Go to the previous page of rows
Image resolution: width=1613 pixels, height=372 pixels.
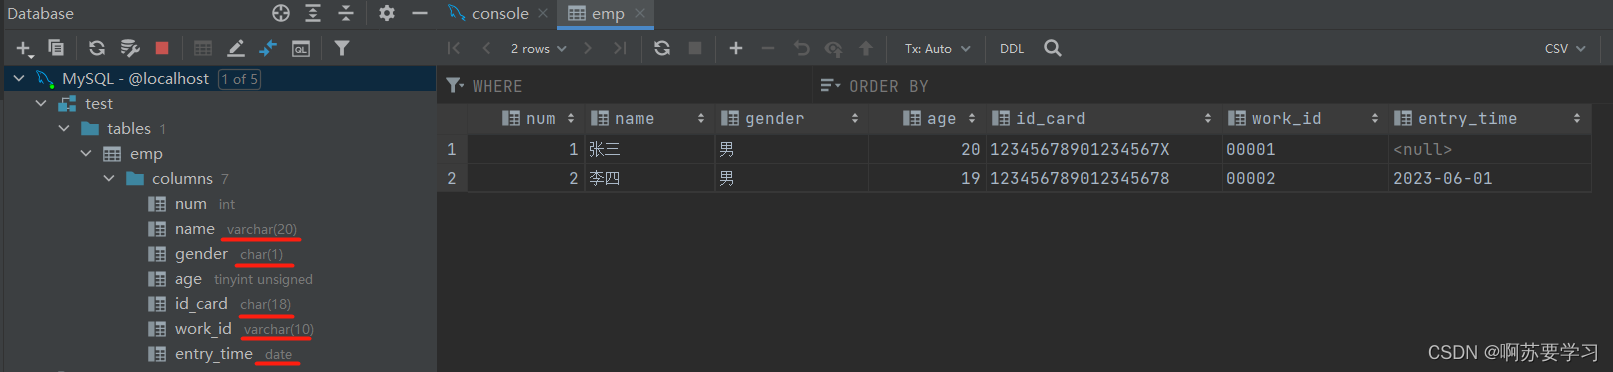click(x=487, y=48)
